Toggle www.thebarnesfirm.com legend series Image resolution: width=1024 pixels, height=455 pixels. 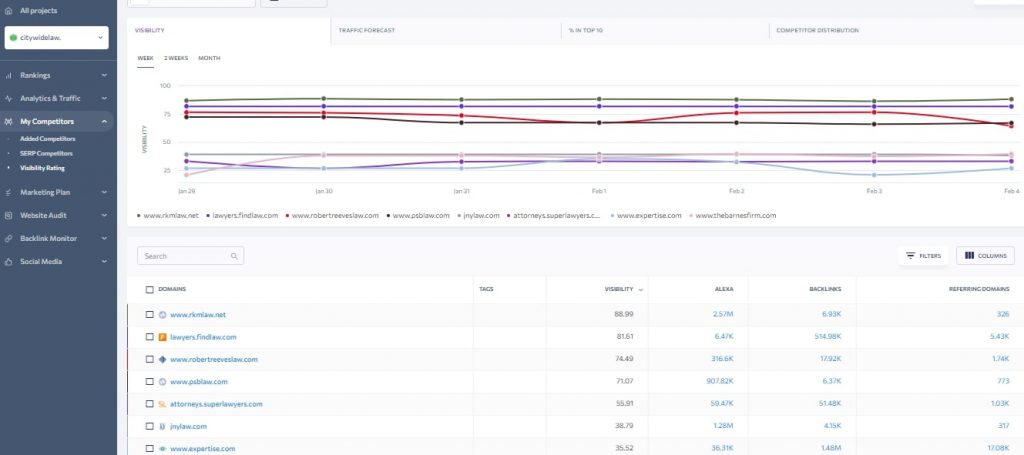[x=732, y=215]
